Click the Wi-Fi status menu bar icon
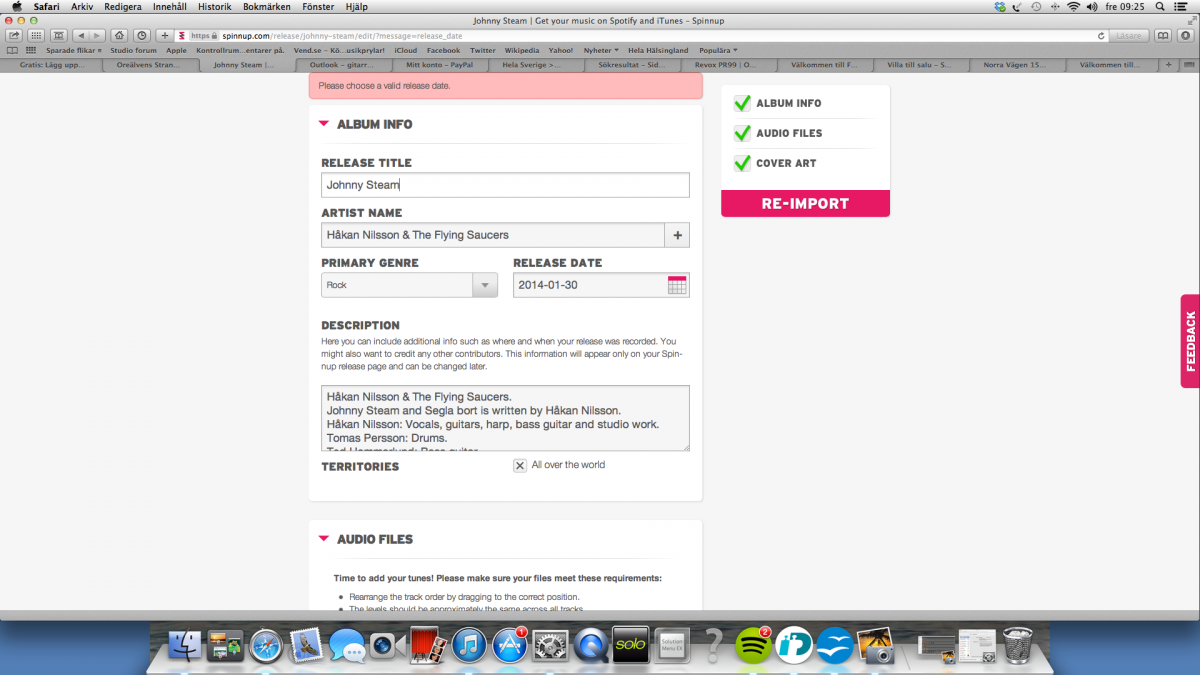 1073,6
